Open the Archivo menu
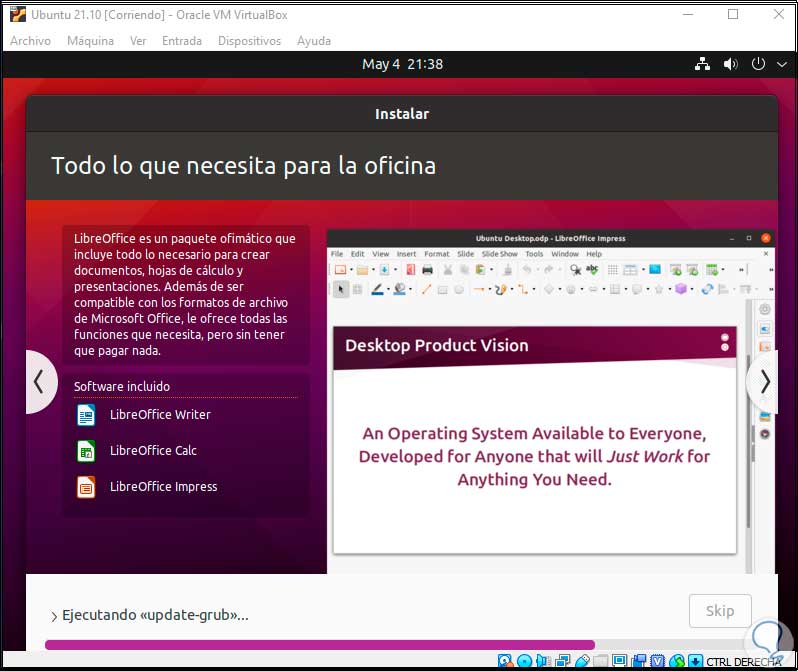Viewport: 798px width, 671px height. (x=30, y=41)
